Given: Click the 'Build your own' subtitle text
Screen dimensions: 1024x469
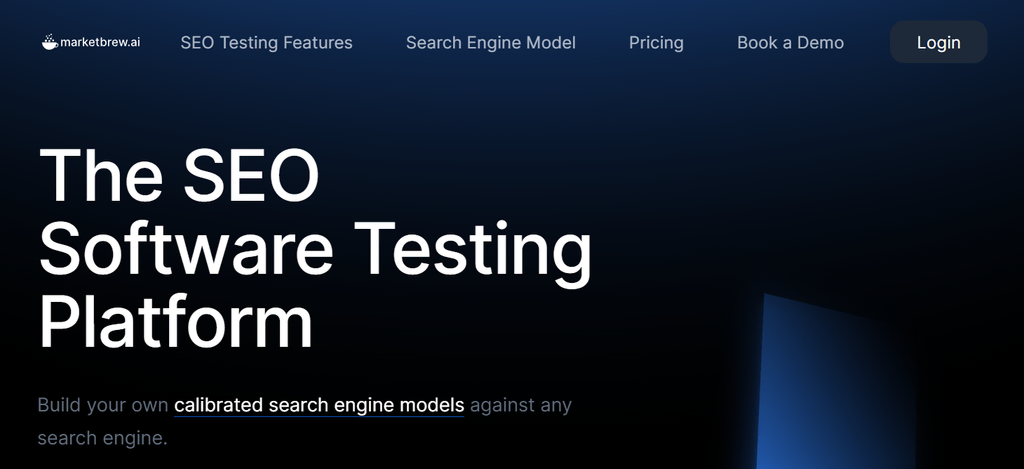Looking at the screenshot, I should (102, 406).
